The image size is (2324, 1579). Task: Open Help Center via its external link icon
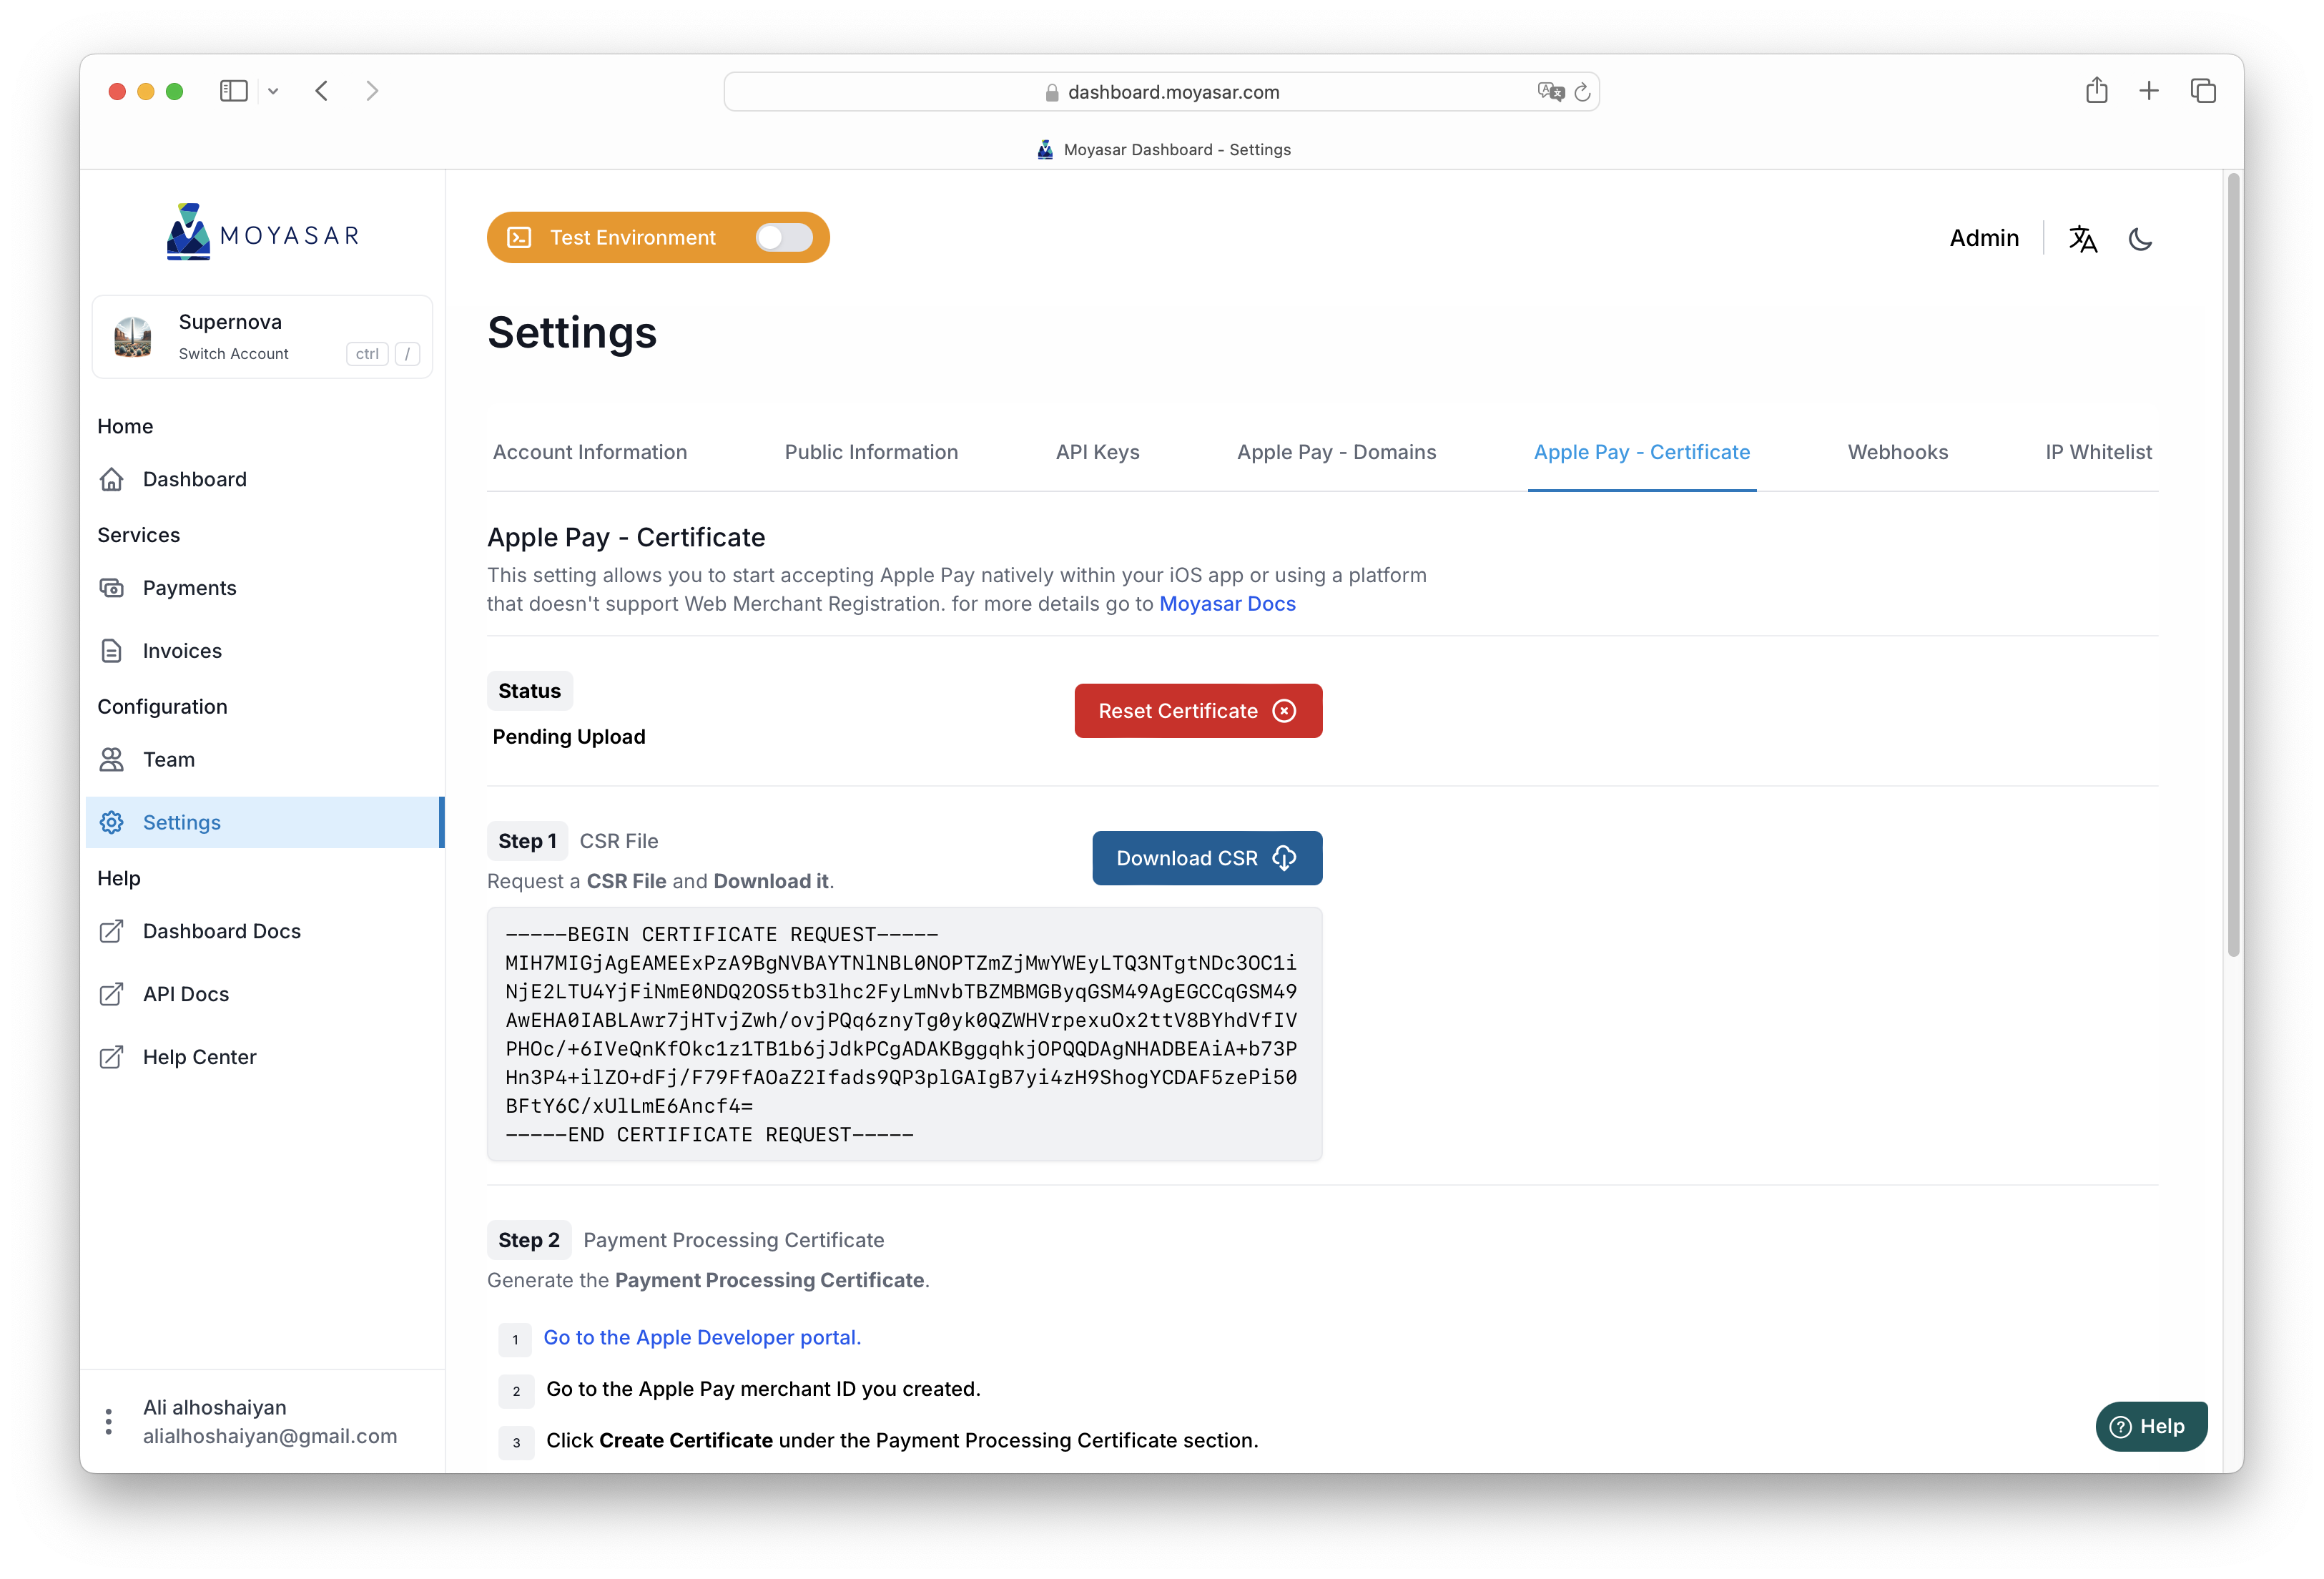(112, 1057)
